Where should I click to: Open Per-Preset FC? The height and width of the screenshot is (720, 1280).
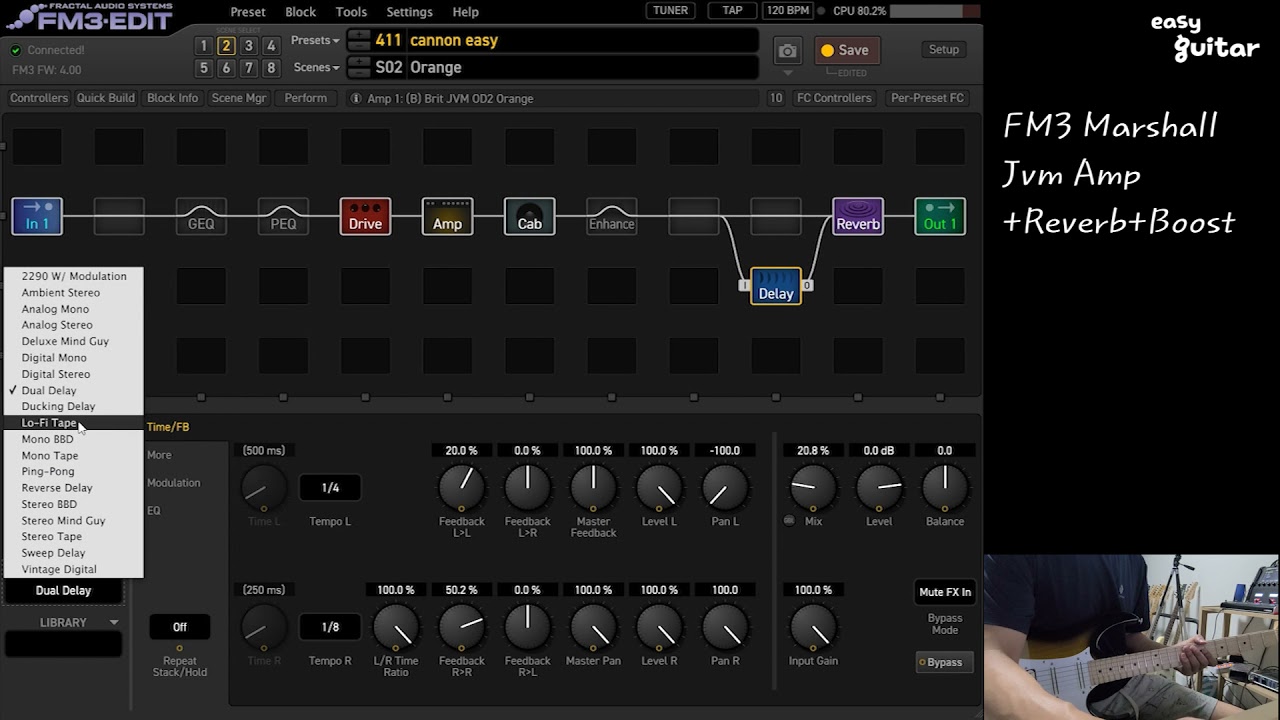coord(927,98)
